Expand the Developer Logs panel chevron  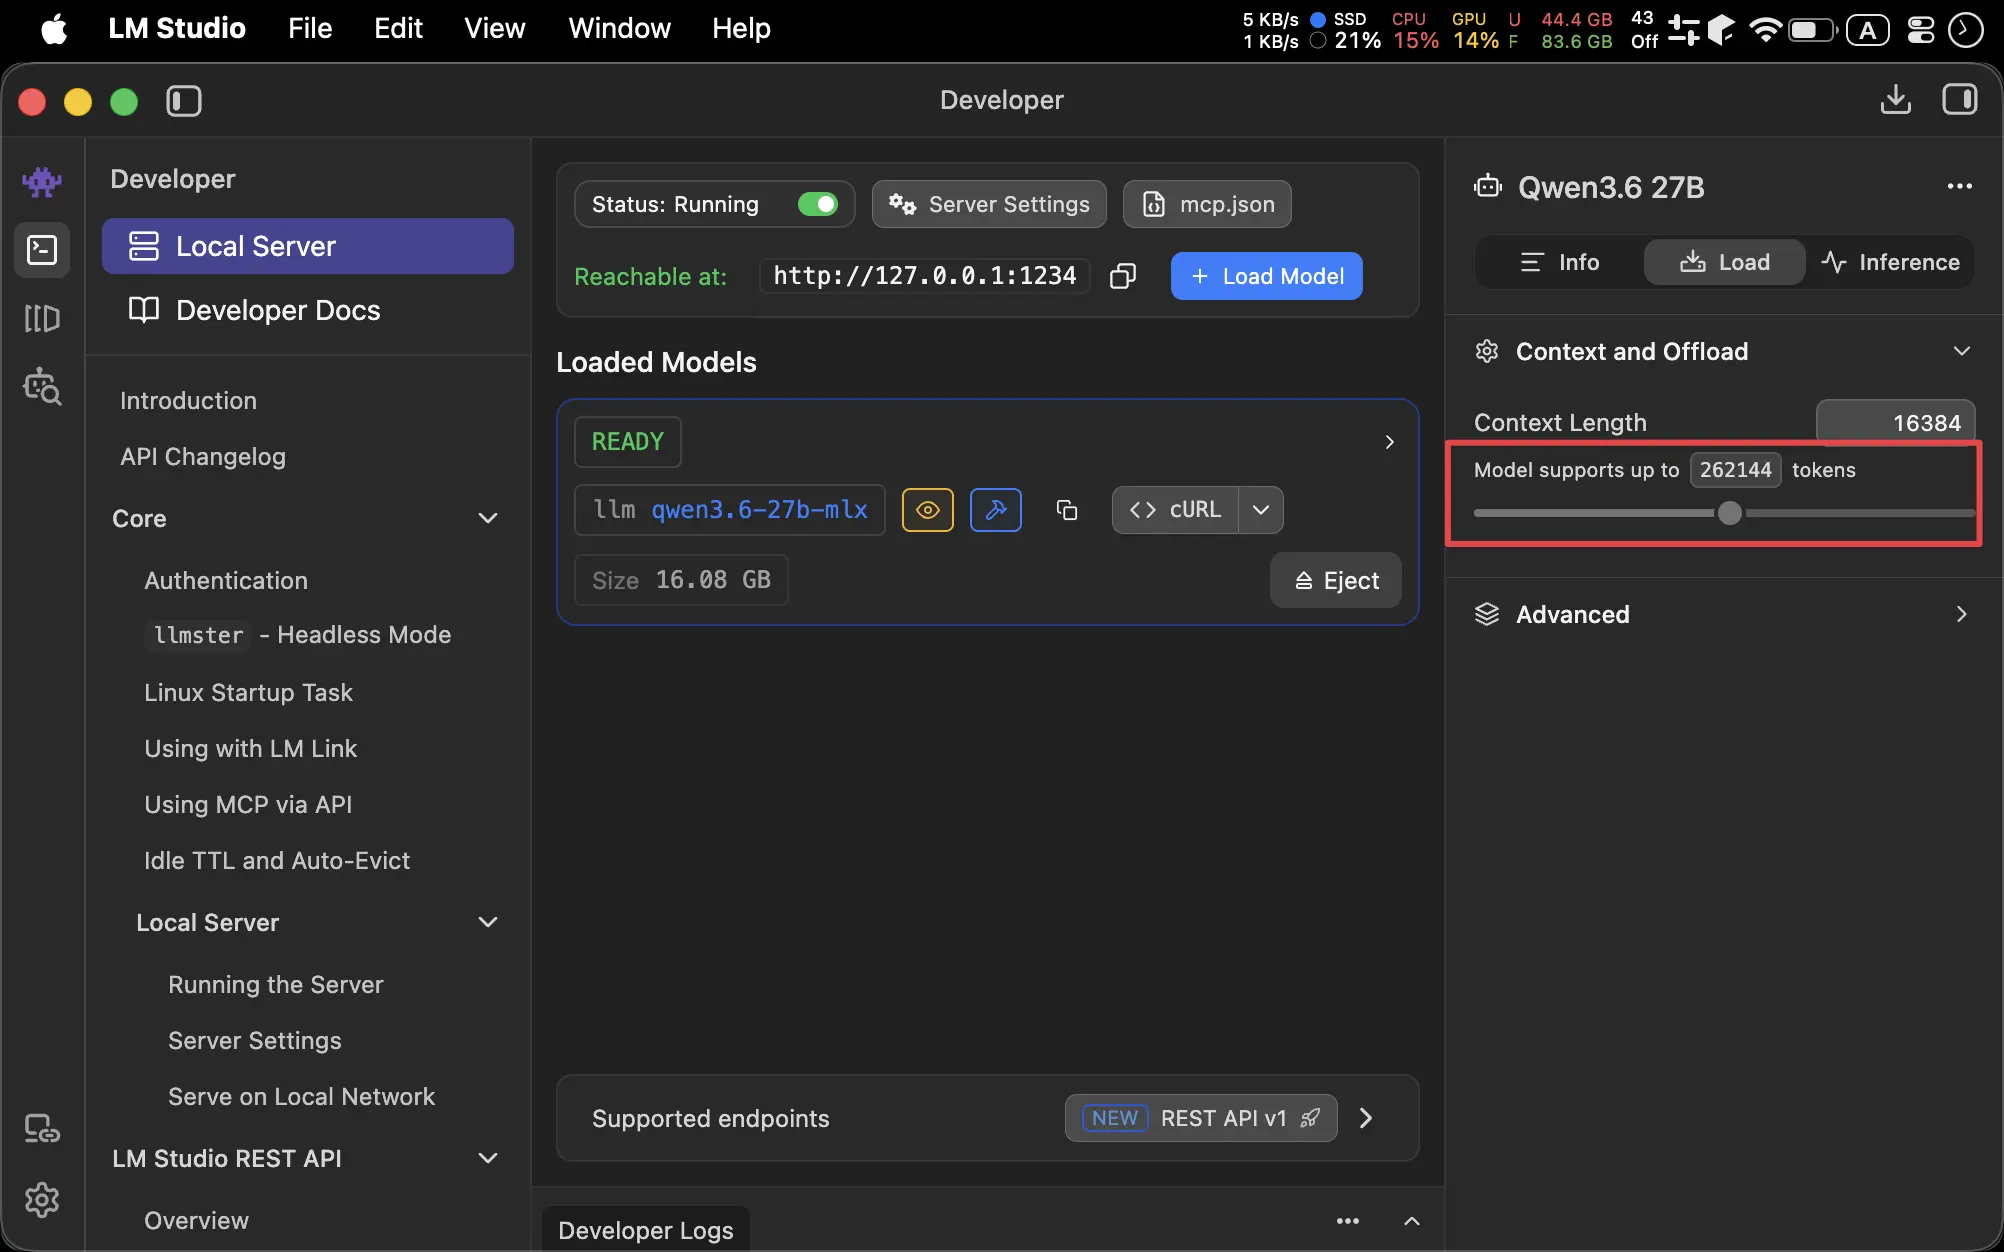pos(1412,1221)
